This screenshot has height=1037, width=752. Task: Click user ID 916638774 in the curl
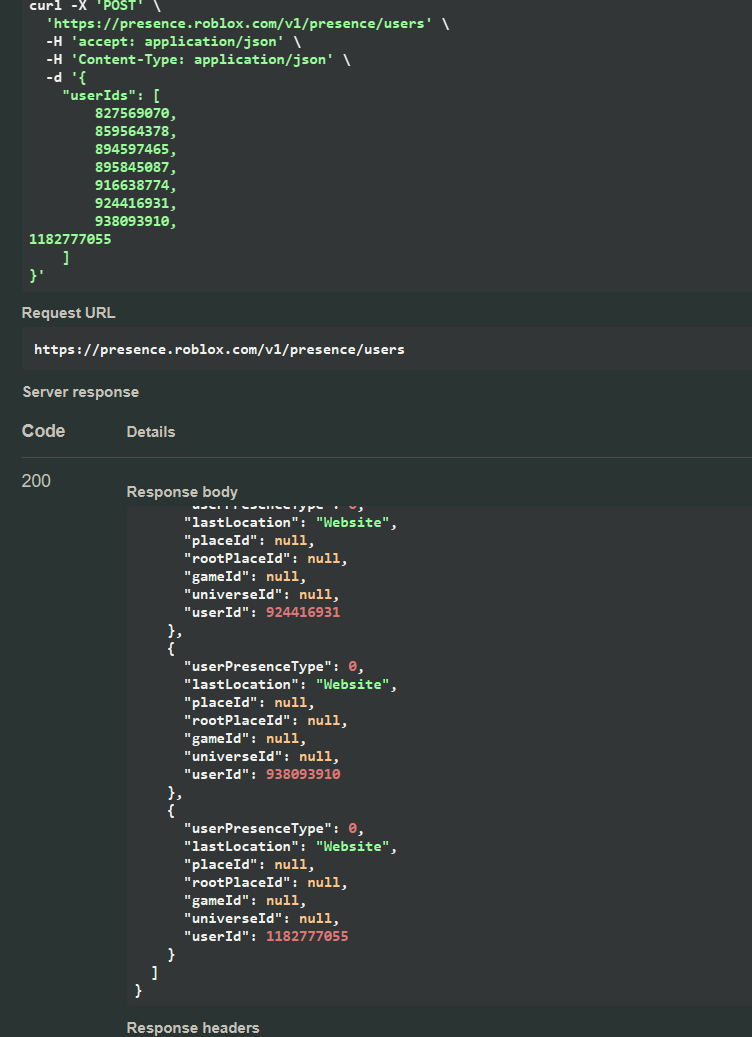click(135, 185)
